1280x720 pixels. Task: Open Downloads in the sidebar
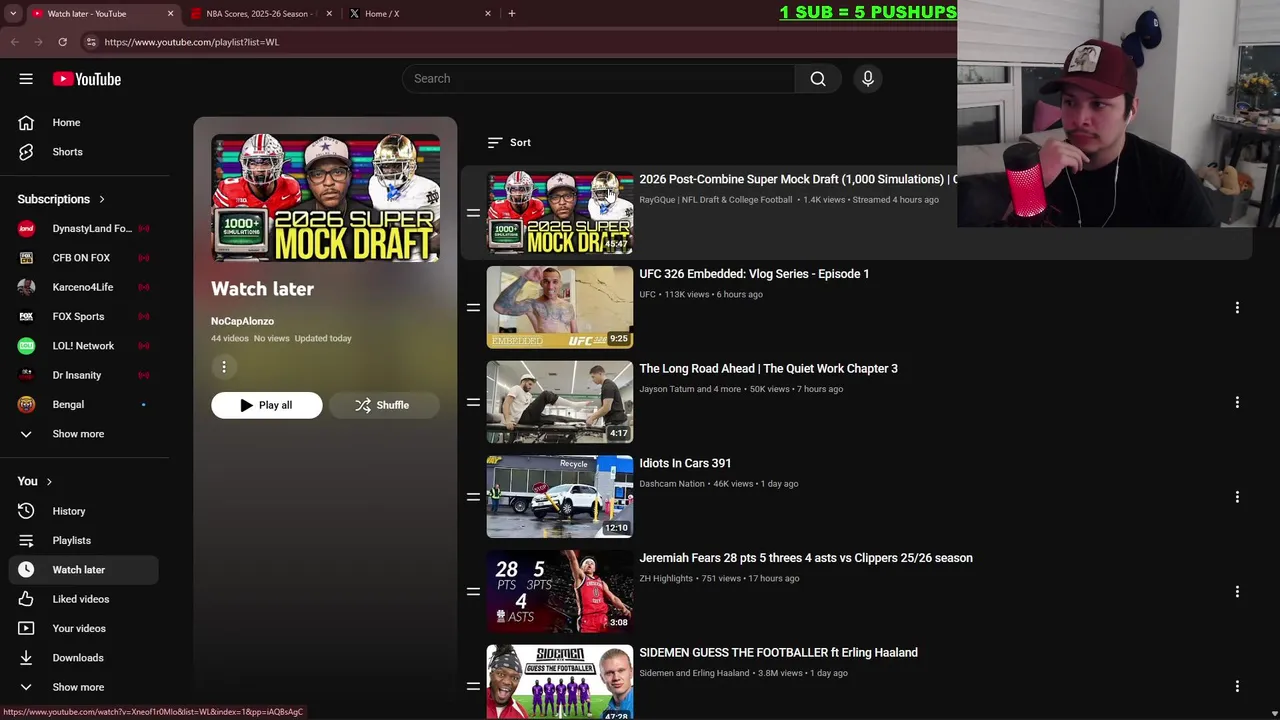click(x=84, y=658)
